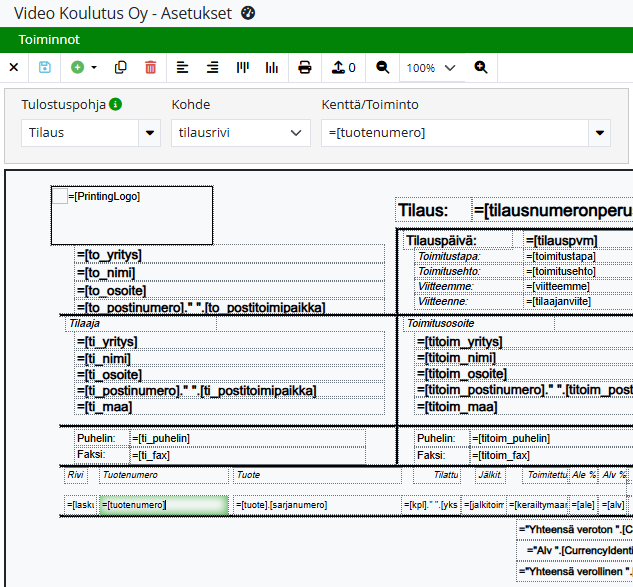This screenshot has width=633, height=587.
Task: Align selected fields to the left
Action: (182, 68)
